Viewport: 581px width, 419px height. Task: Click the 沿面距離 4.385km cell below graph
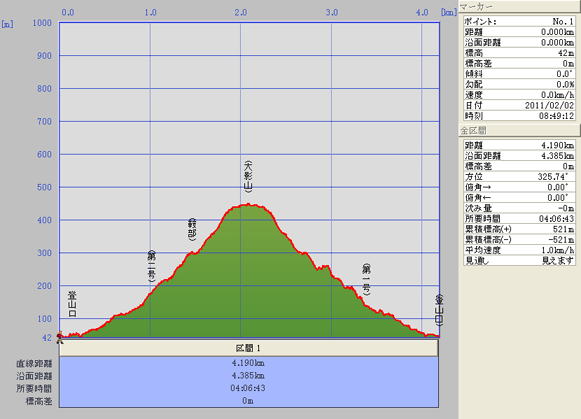(x=249, y=376)
